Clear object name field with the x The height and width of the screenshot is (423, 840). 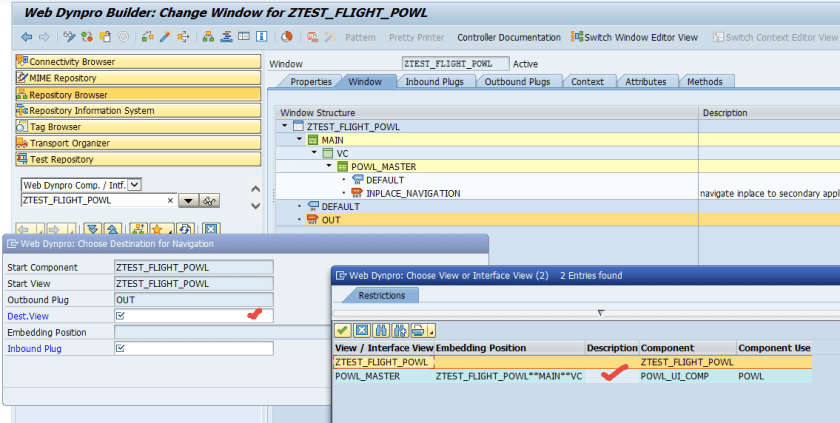pos(170,201)
